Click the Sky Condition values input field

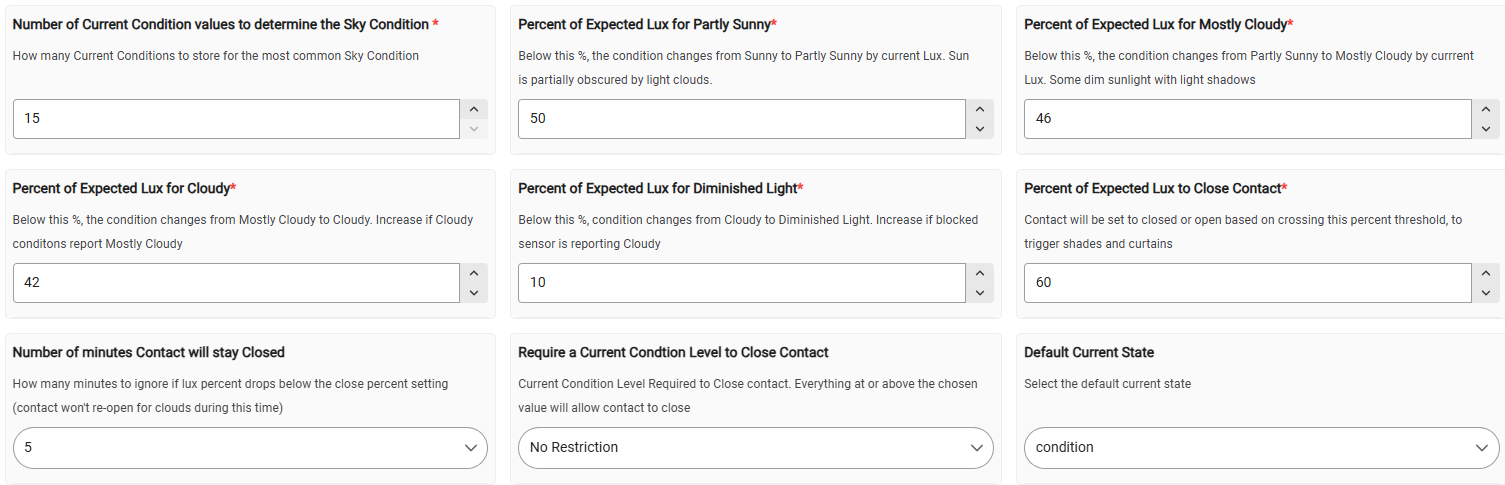[235, 119]
